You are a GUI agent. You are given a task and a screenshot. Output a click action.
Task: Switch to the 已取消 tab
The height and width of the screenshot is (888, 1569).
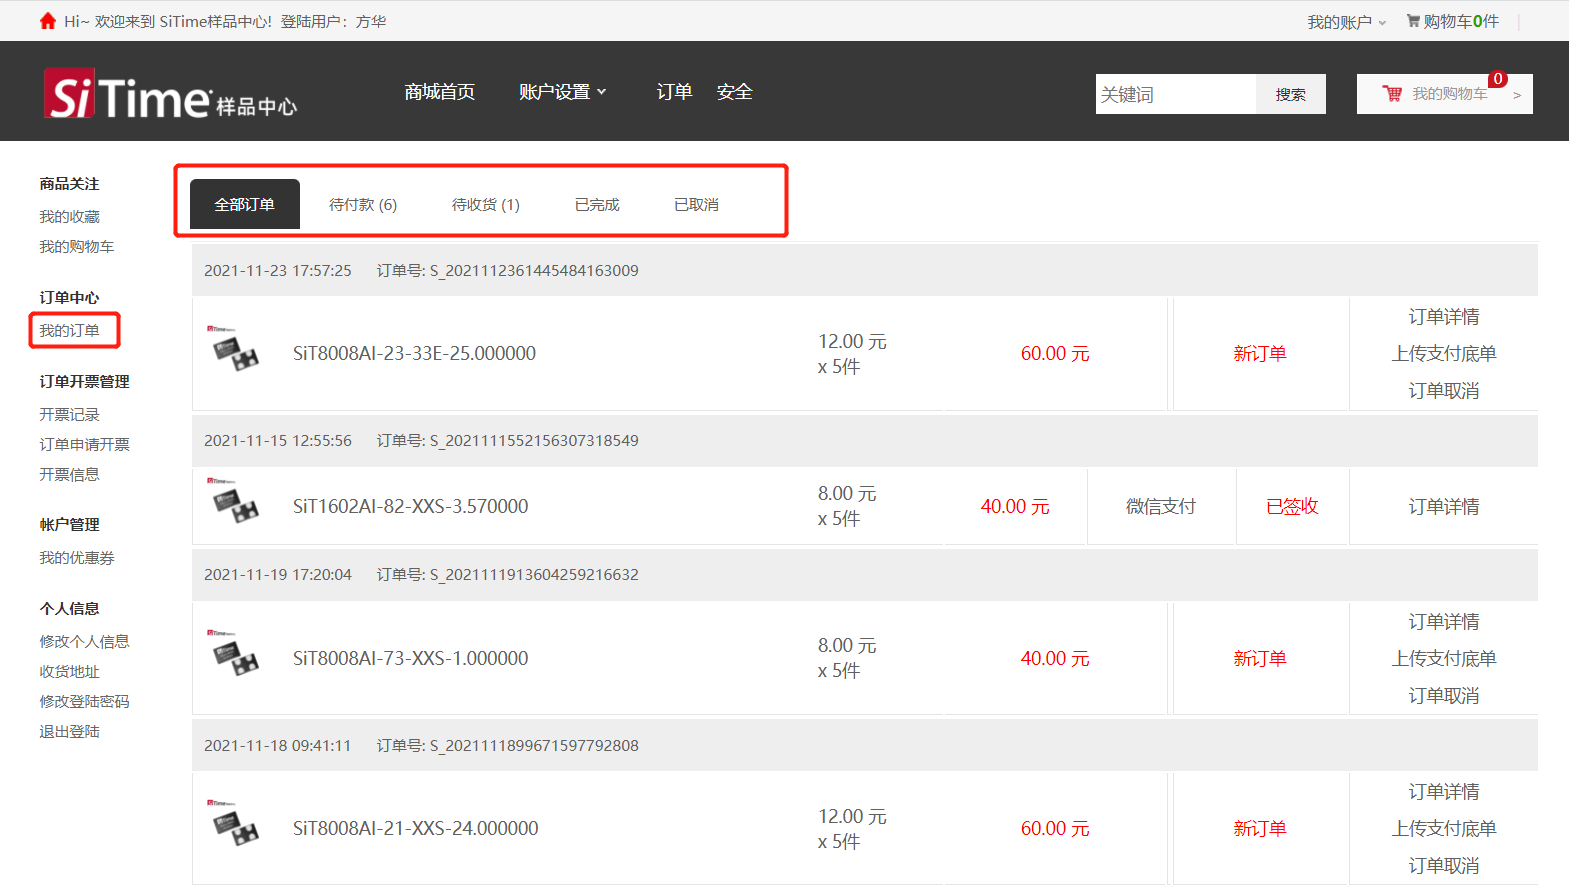(697, 204)
